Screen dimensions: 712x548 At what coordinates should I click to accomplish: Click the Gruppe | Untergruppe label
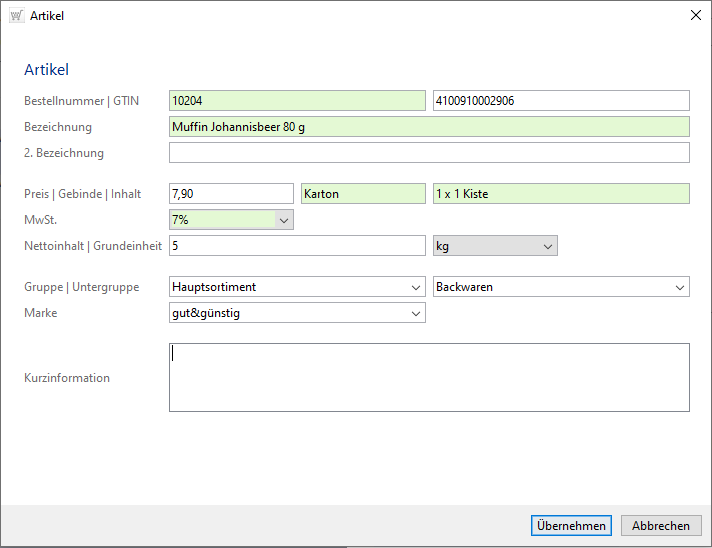(x=81, y=288)
